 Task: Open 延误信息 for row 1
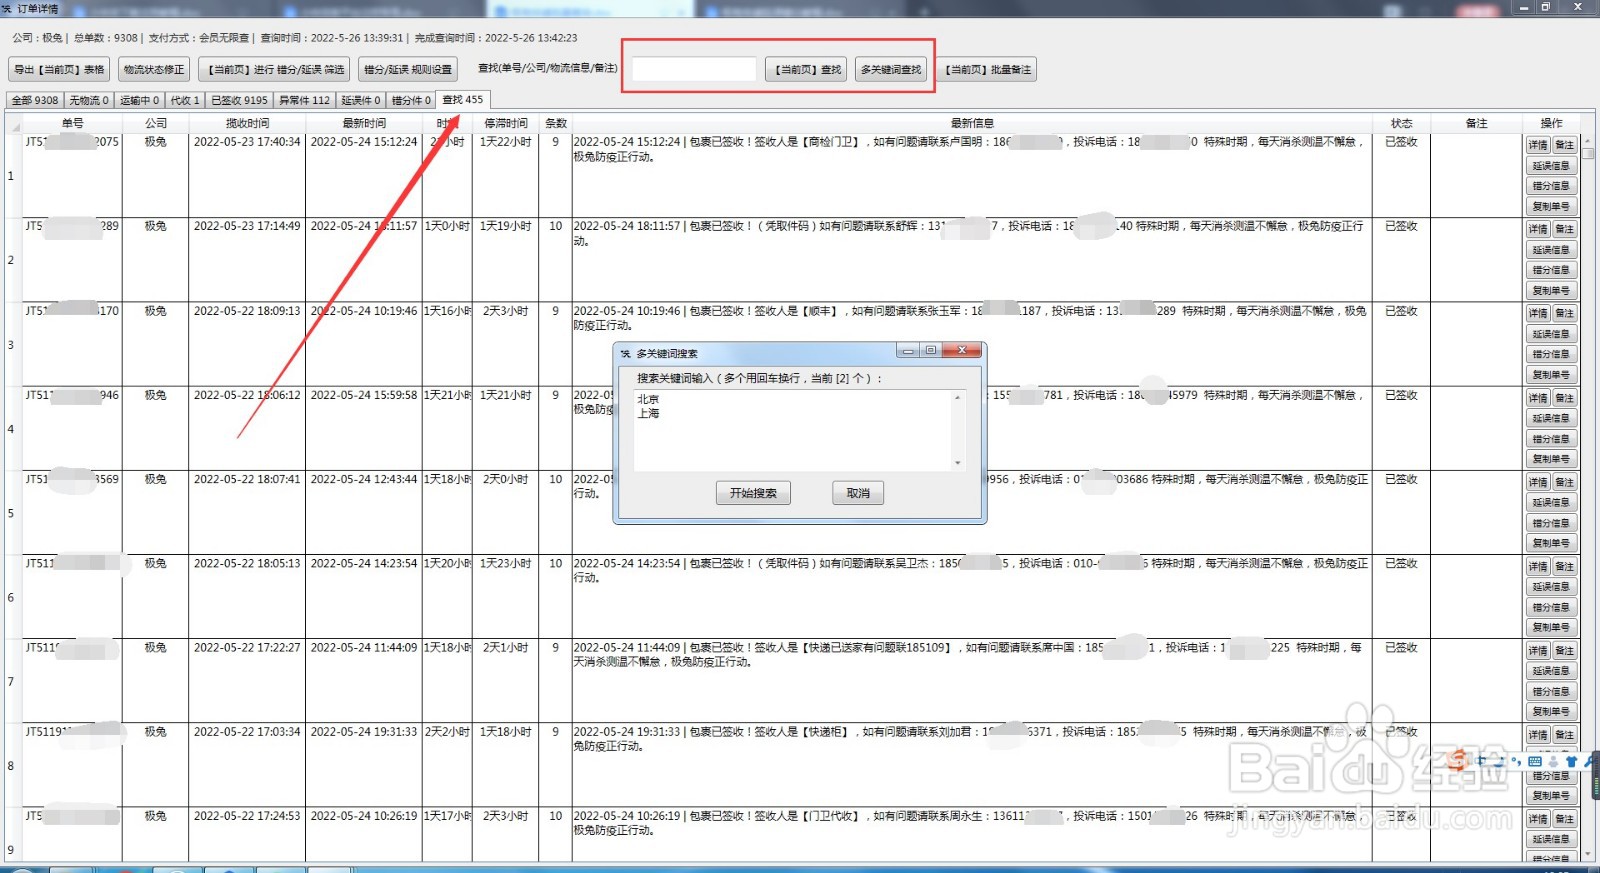[1551, 166]
